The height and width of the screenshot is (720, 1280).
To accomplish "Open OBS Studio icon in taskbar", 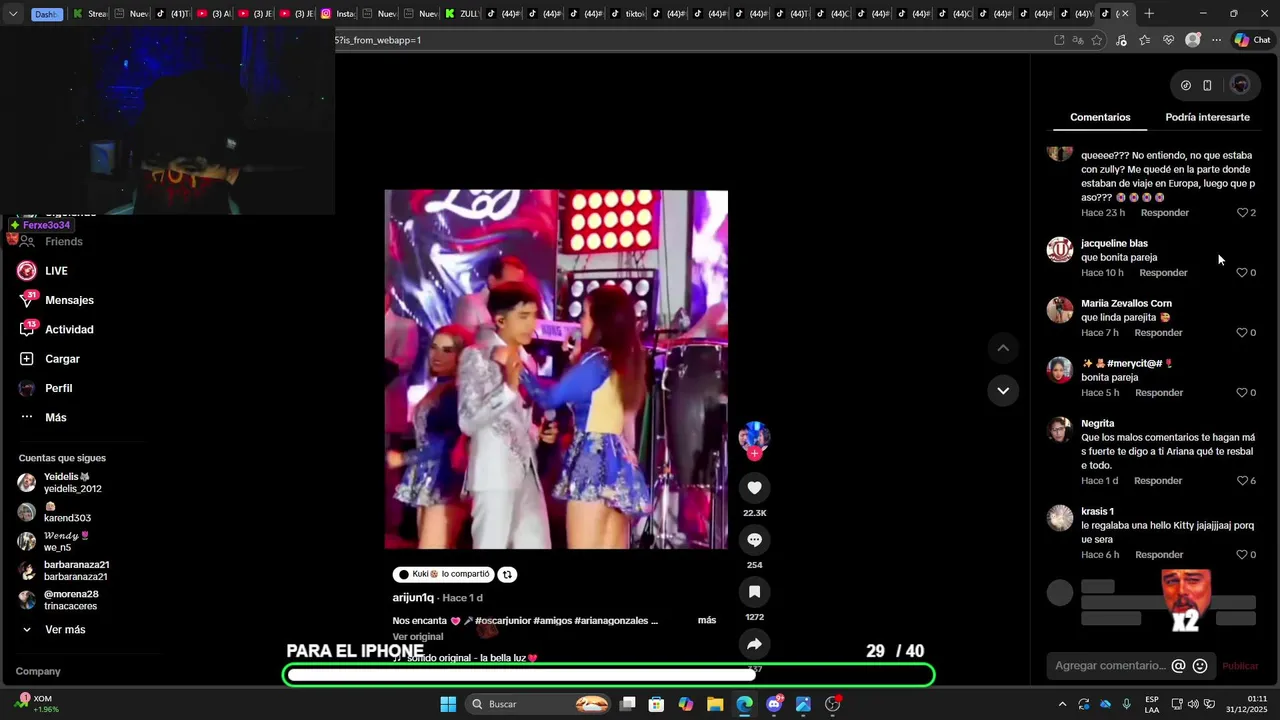I will tap(832, 704).
